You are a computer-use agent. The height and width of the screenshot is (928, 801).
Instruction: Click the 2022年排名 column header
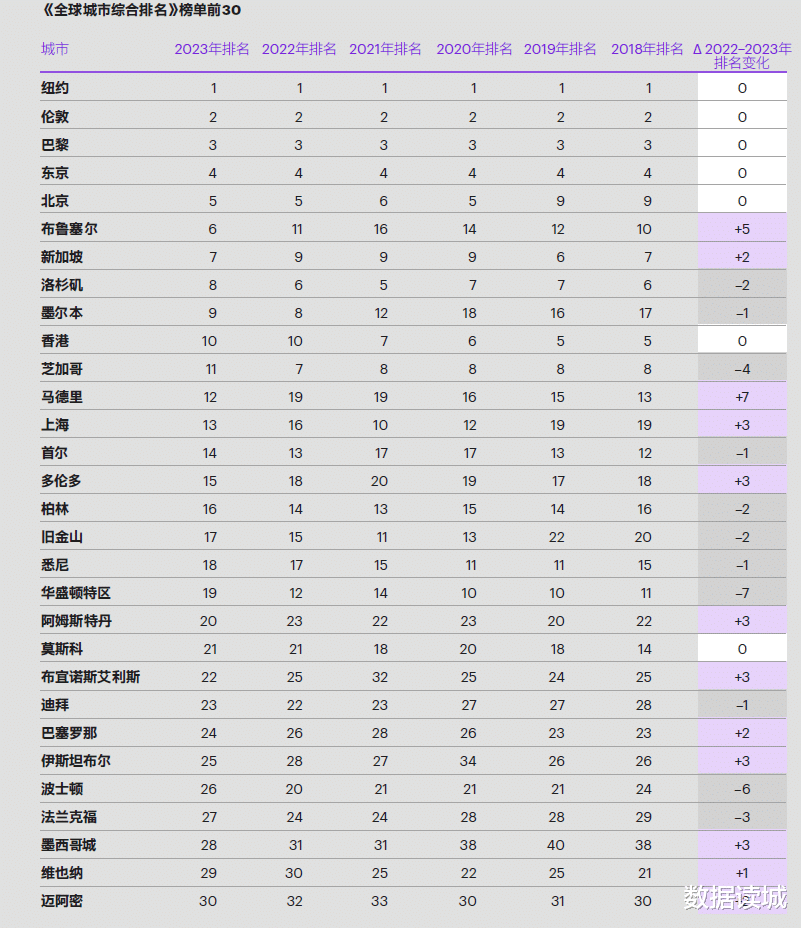299,49
